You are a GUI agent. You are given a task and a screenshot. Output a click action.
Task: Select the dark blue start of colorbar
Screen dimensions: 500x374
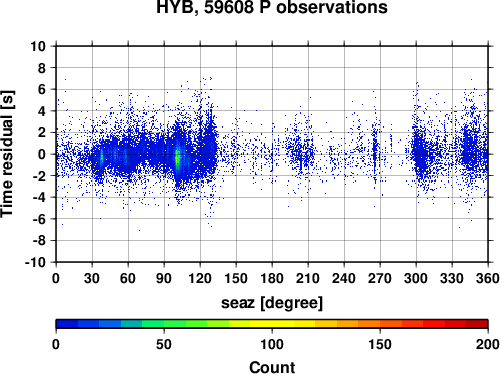click(67, 324)
